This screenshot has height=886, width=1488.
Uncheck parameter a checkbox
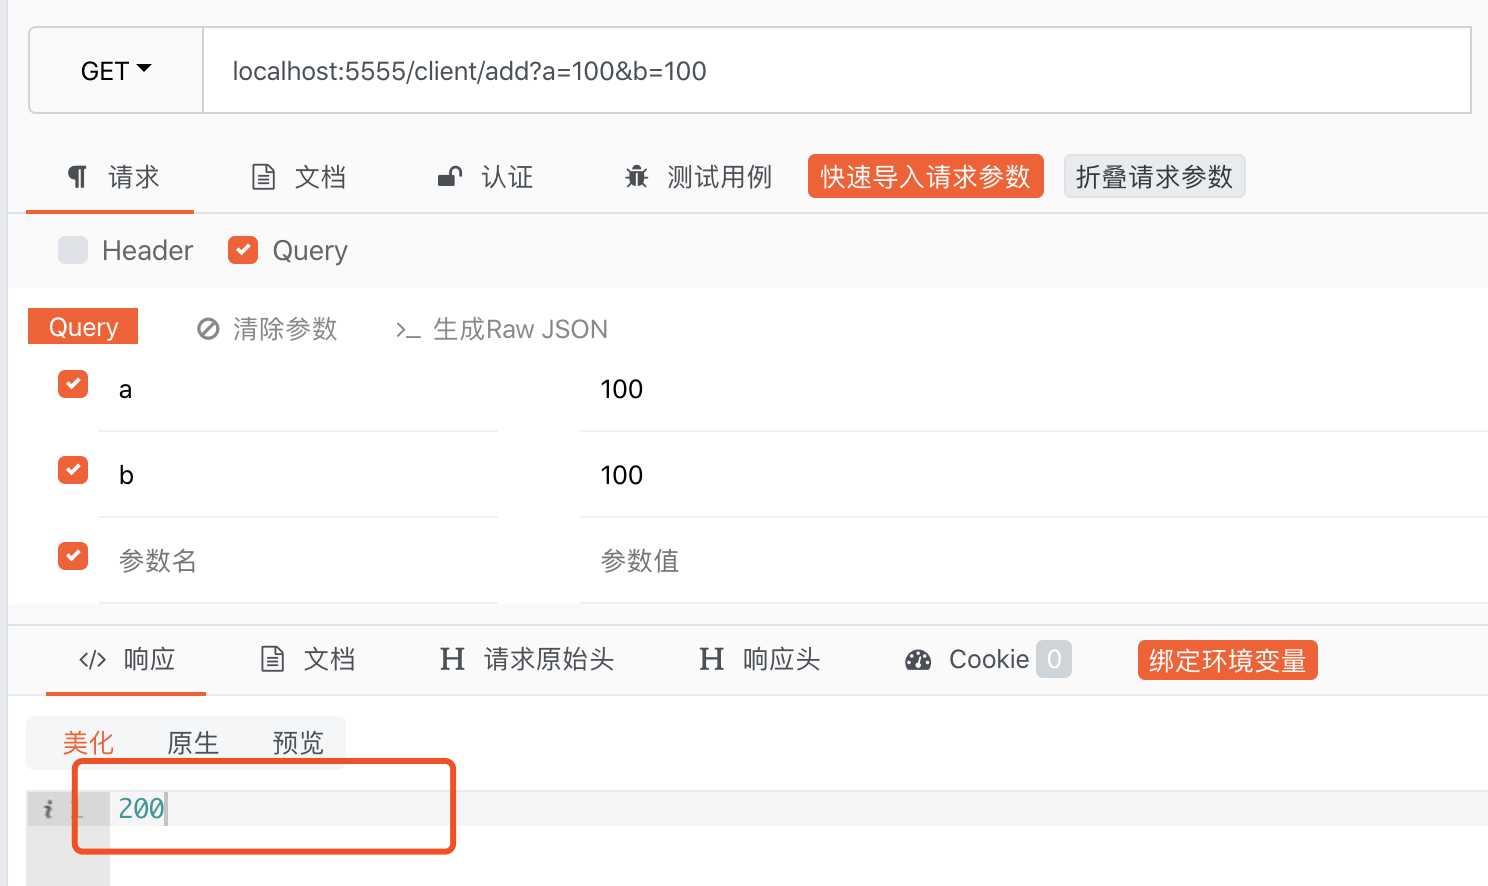click(73, 384)
